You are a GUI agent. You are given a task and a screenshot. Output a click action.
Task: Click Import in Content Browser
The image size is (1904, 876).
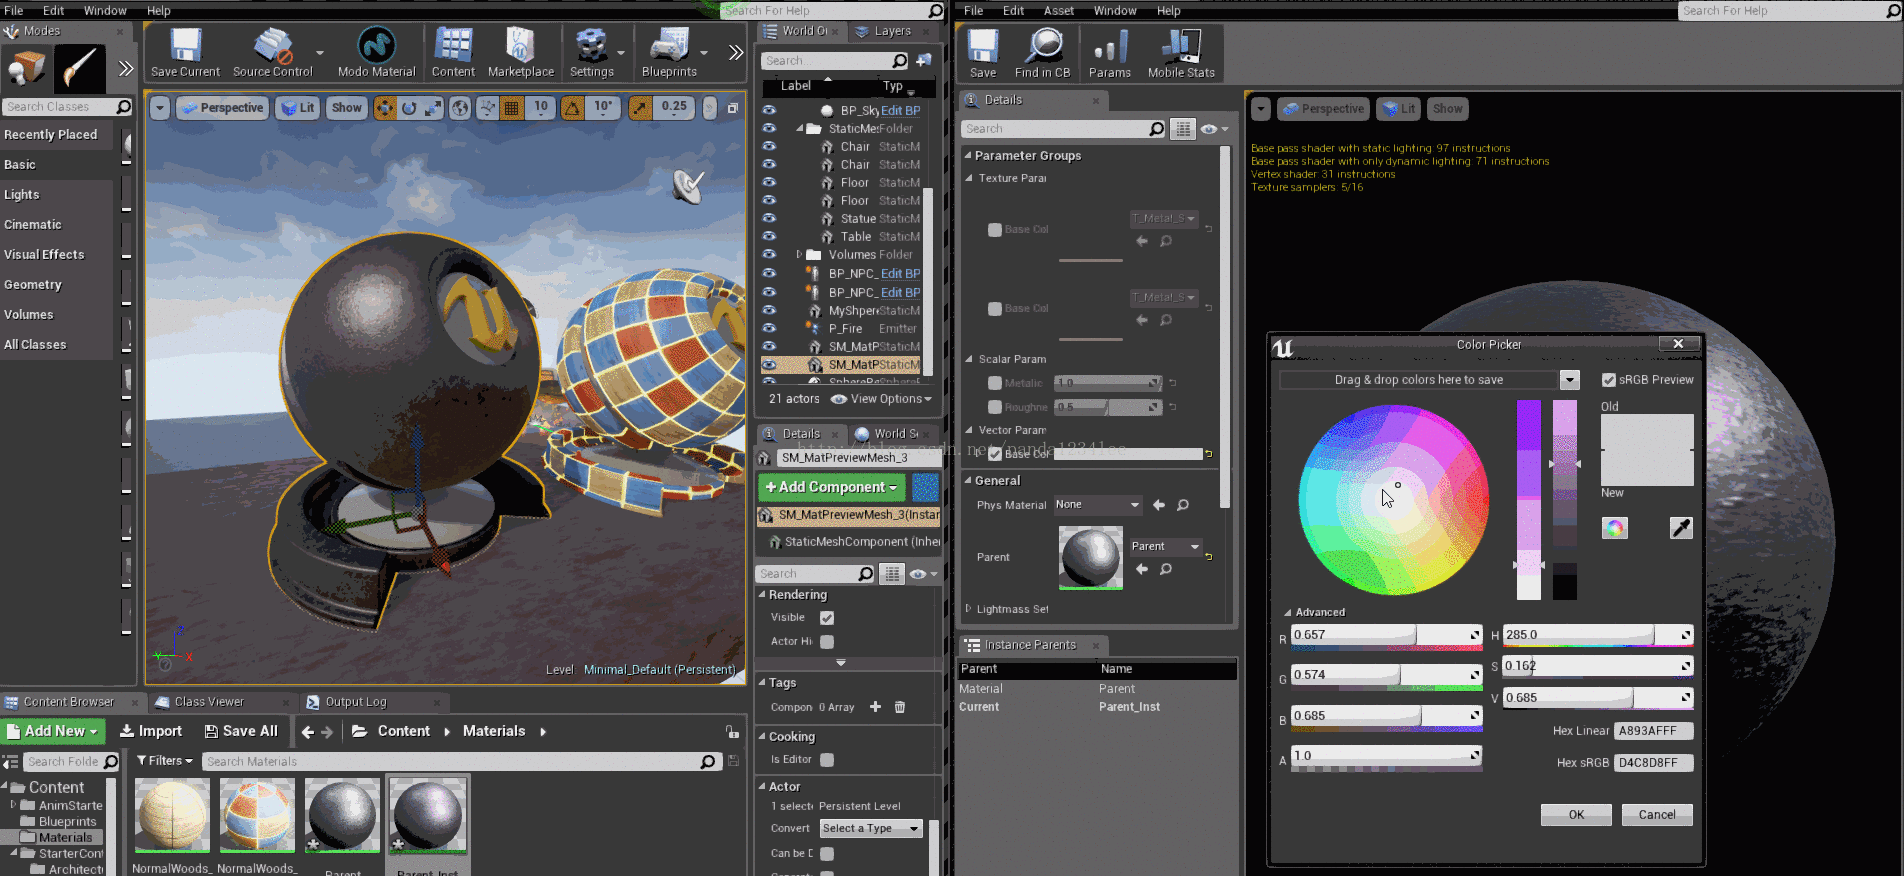point(151,732)
